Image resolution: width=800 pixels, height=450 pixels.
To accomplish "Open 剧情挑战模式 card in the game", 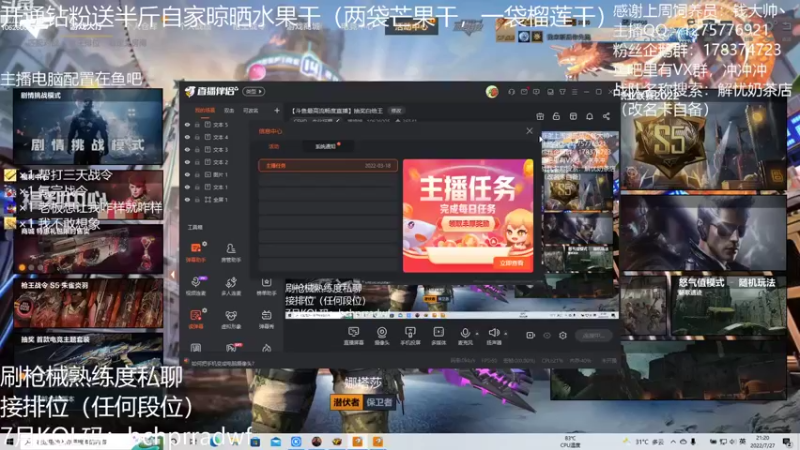I will 88,127.
